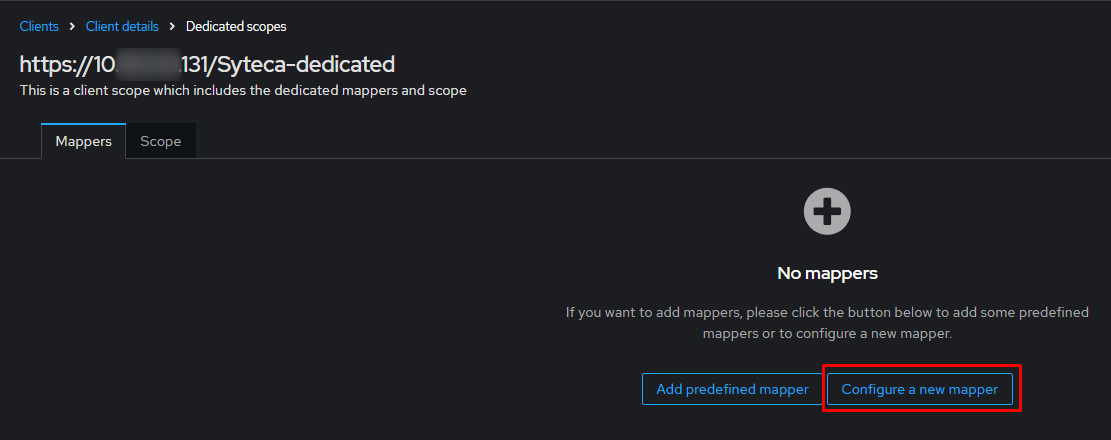Click the chevron separator after Clients breadcrumb
Screen dimensions: 1111x440
72,27
